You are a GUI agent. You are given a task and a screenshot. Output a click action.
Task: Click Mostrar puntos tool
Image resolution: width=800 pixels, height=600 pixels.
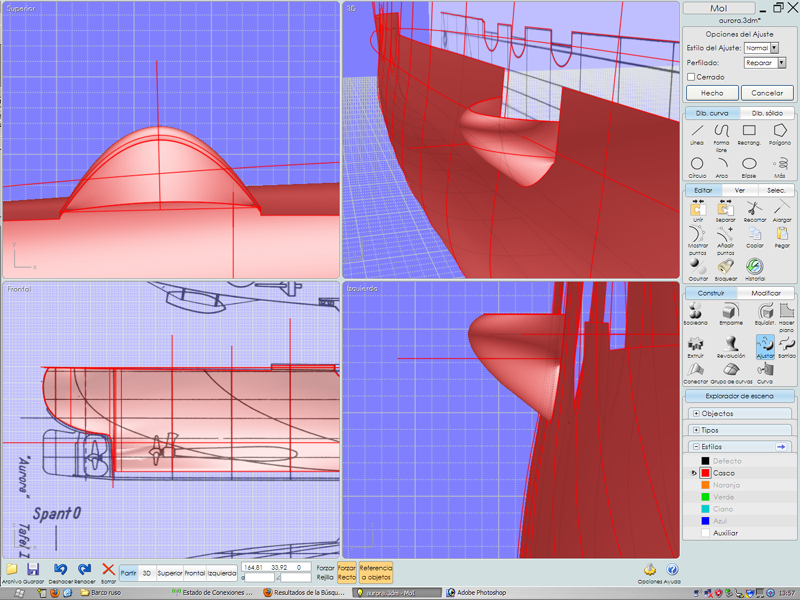click(697, 240)
